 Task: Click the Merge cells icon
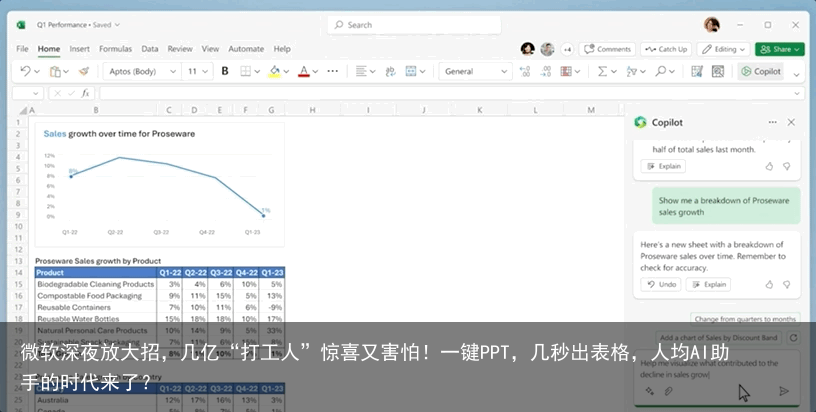click(x=411, y=71)
